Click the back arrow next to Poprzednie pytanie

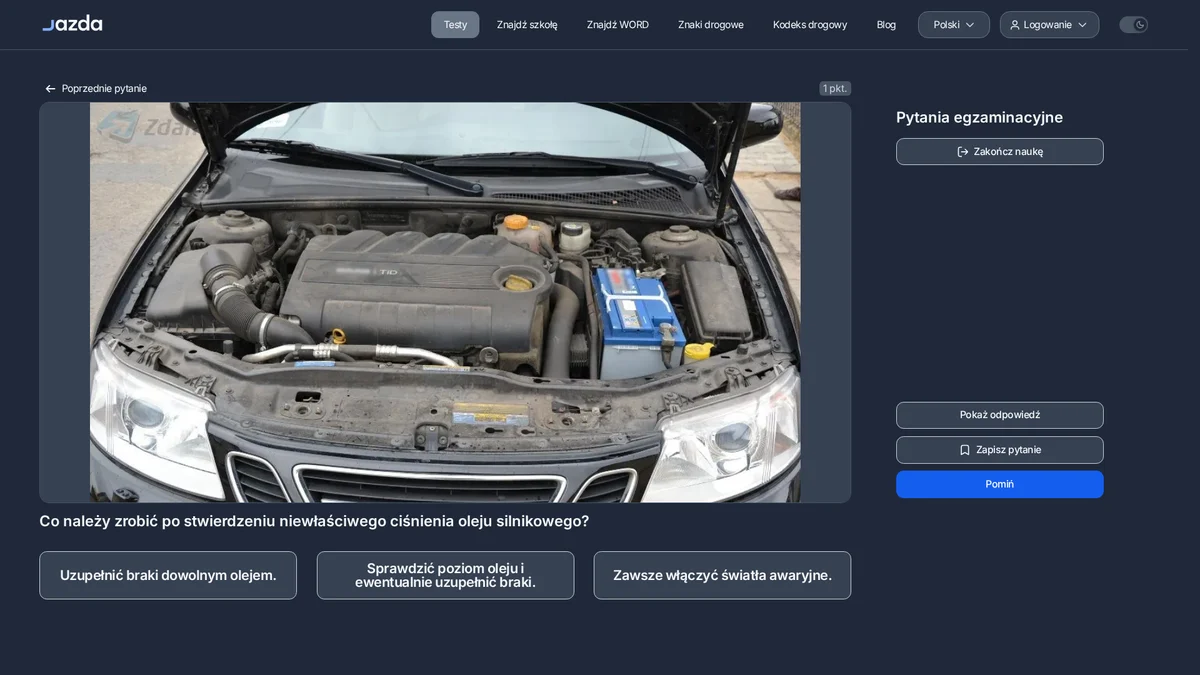tap(50, 89)
